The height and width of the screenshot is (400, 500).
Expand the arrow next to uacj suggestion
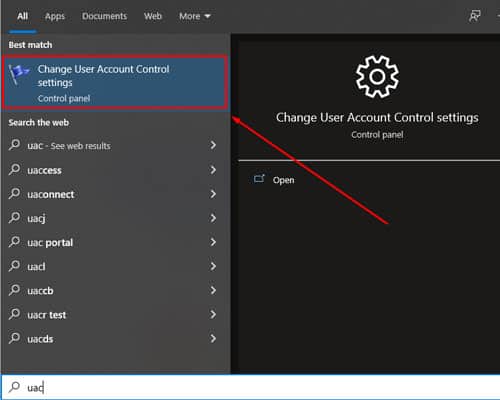pos(213,218)
